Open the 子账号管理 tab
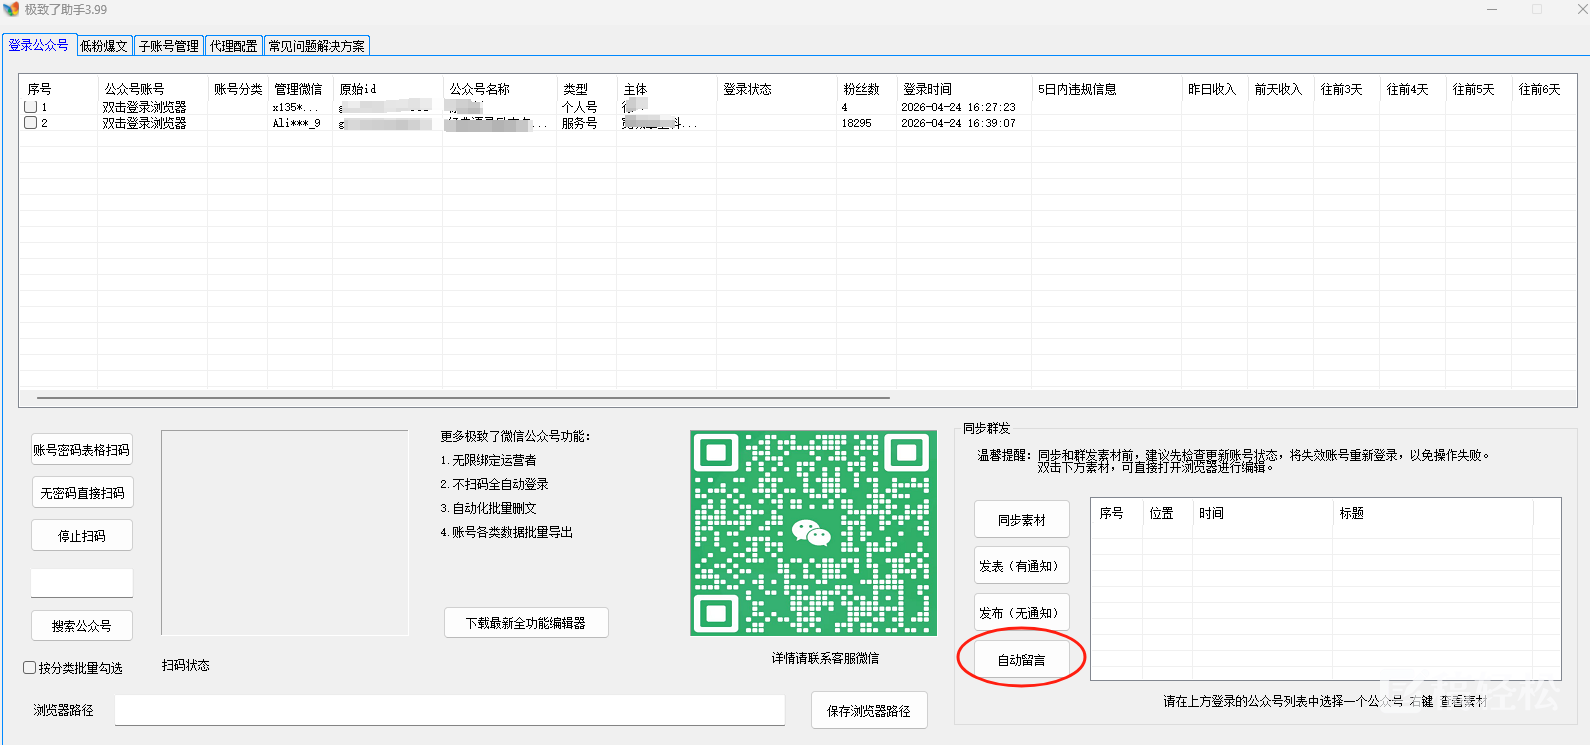 coord(169,46)
